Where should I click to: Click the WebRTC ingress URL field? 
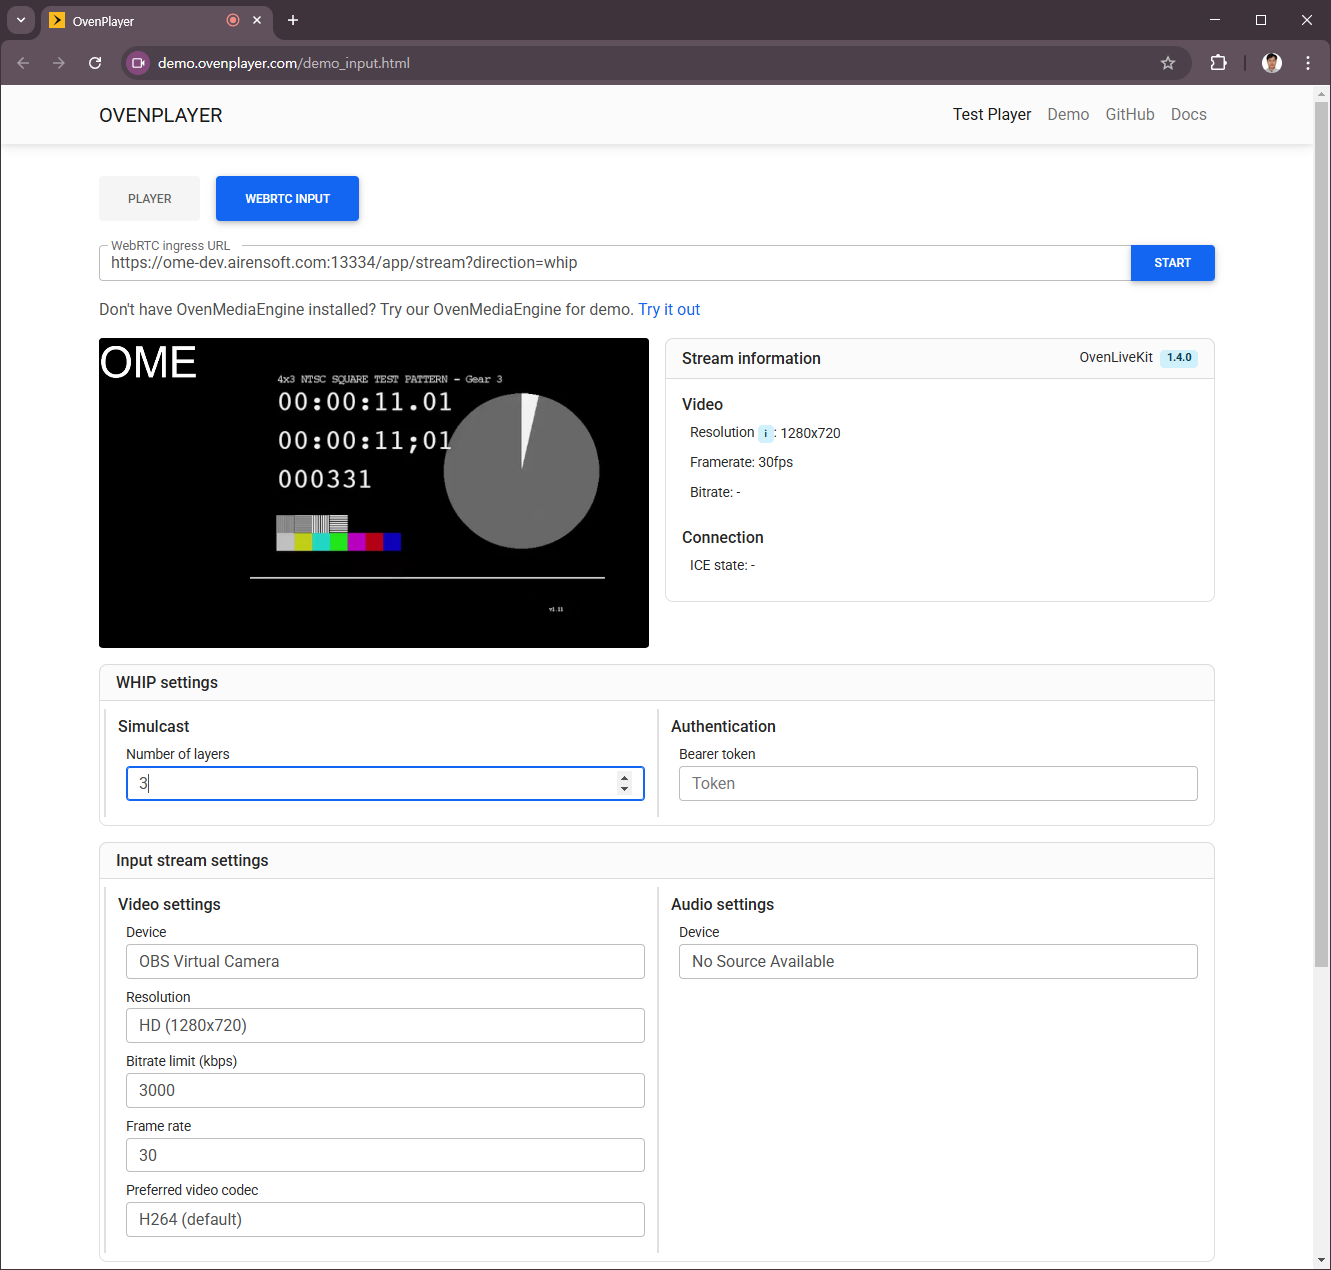(615, 263)
